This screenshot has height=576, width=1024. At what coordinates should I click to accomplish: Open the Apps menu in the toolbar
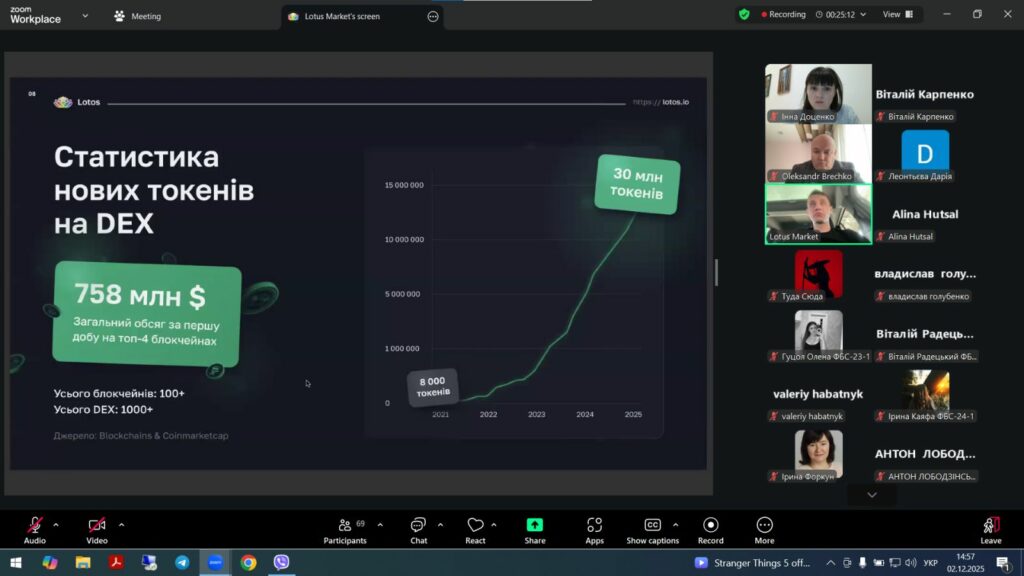click(594, 526)
